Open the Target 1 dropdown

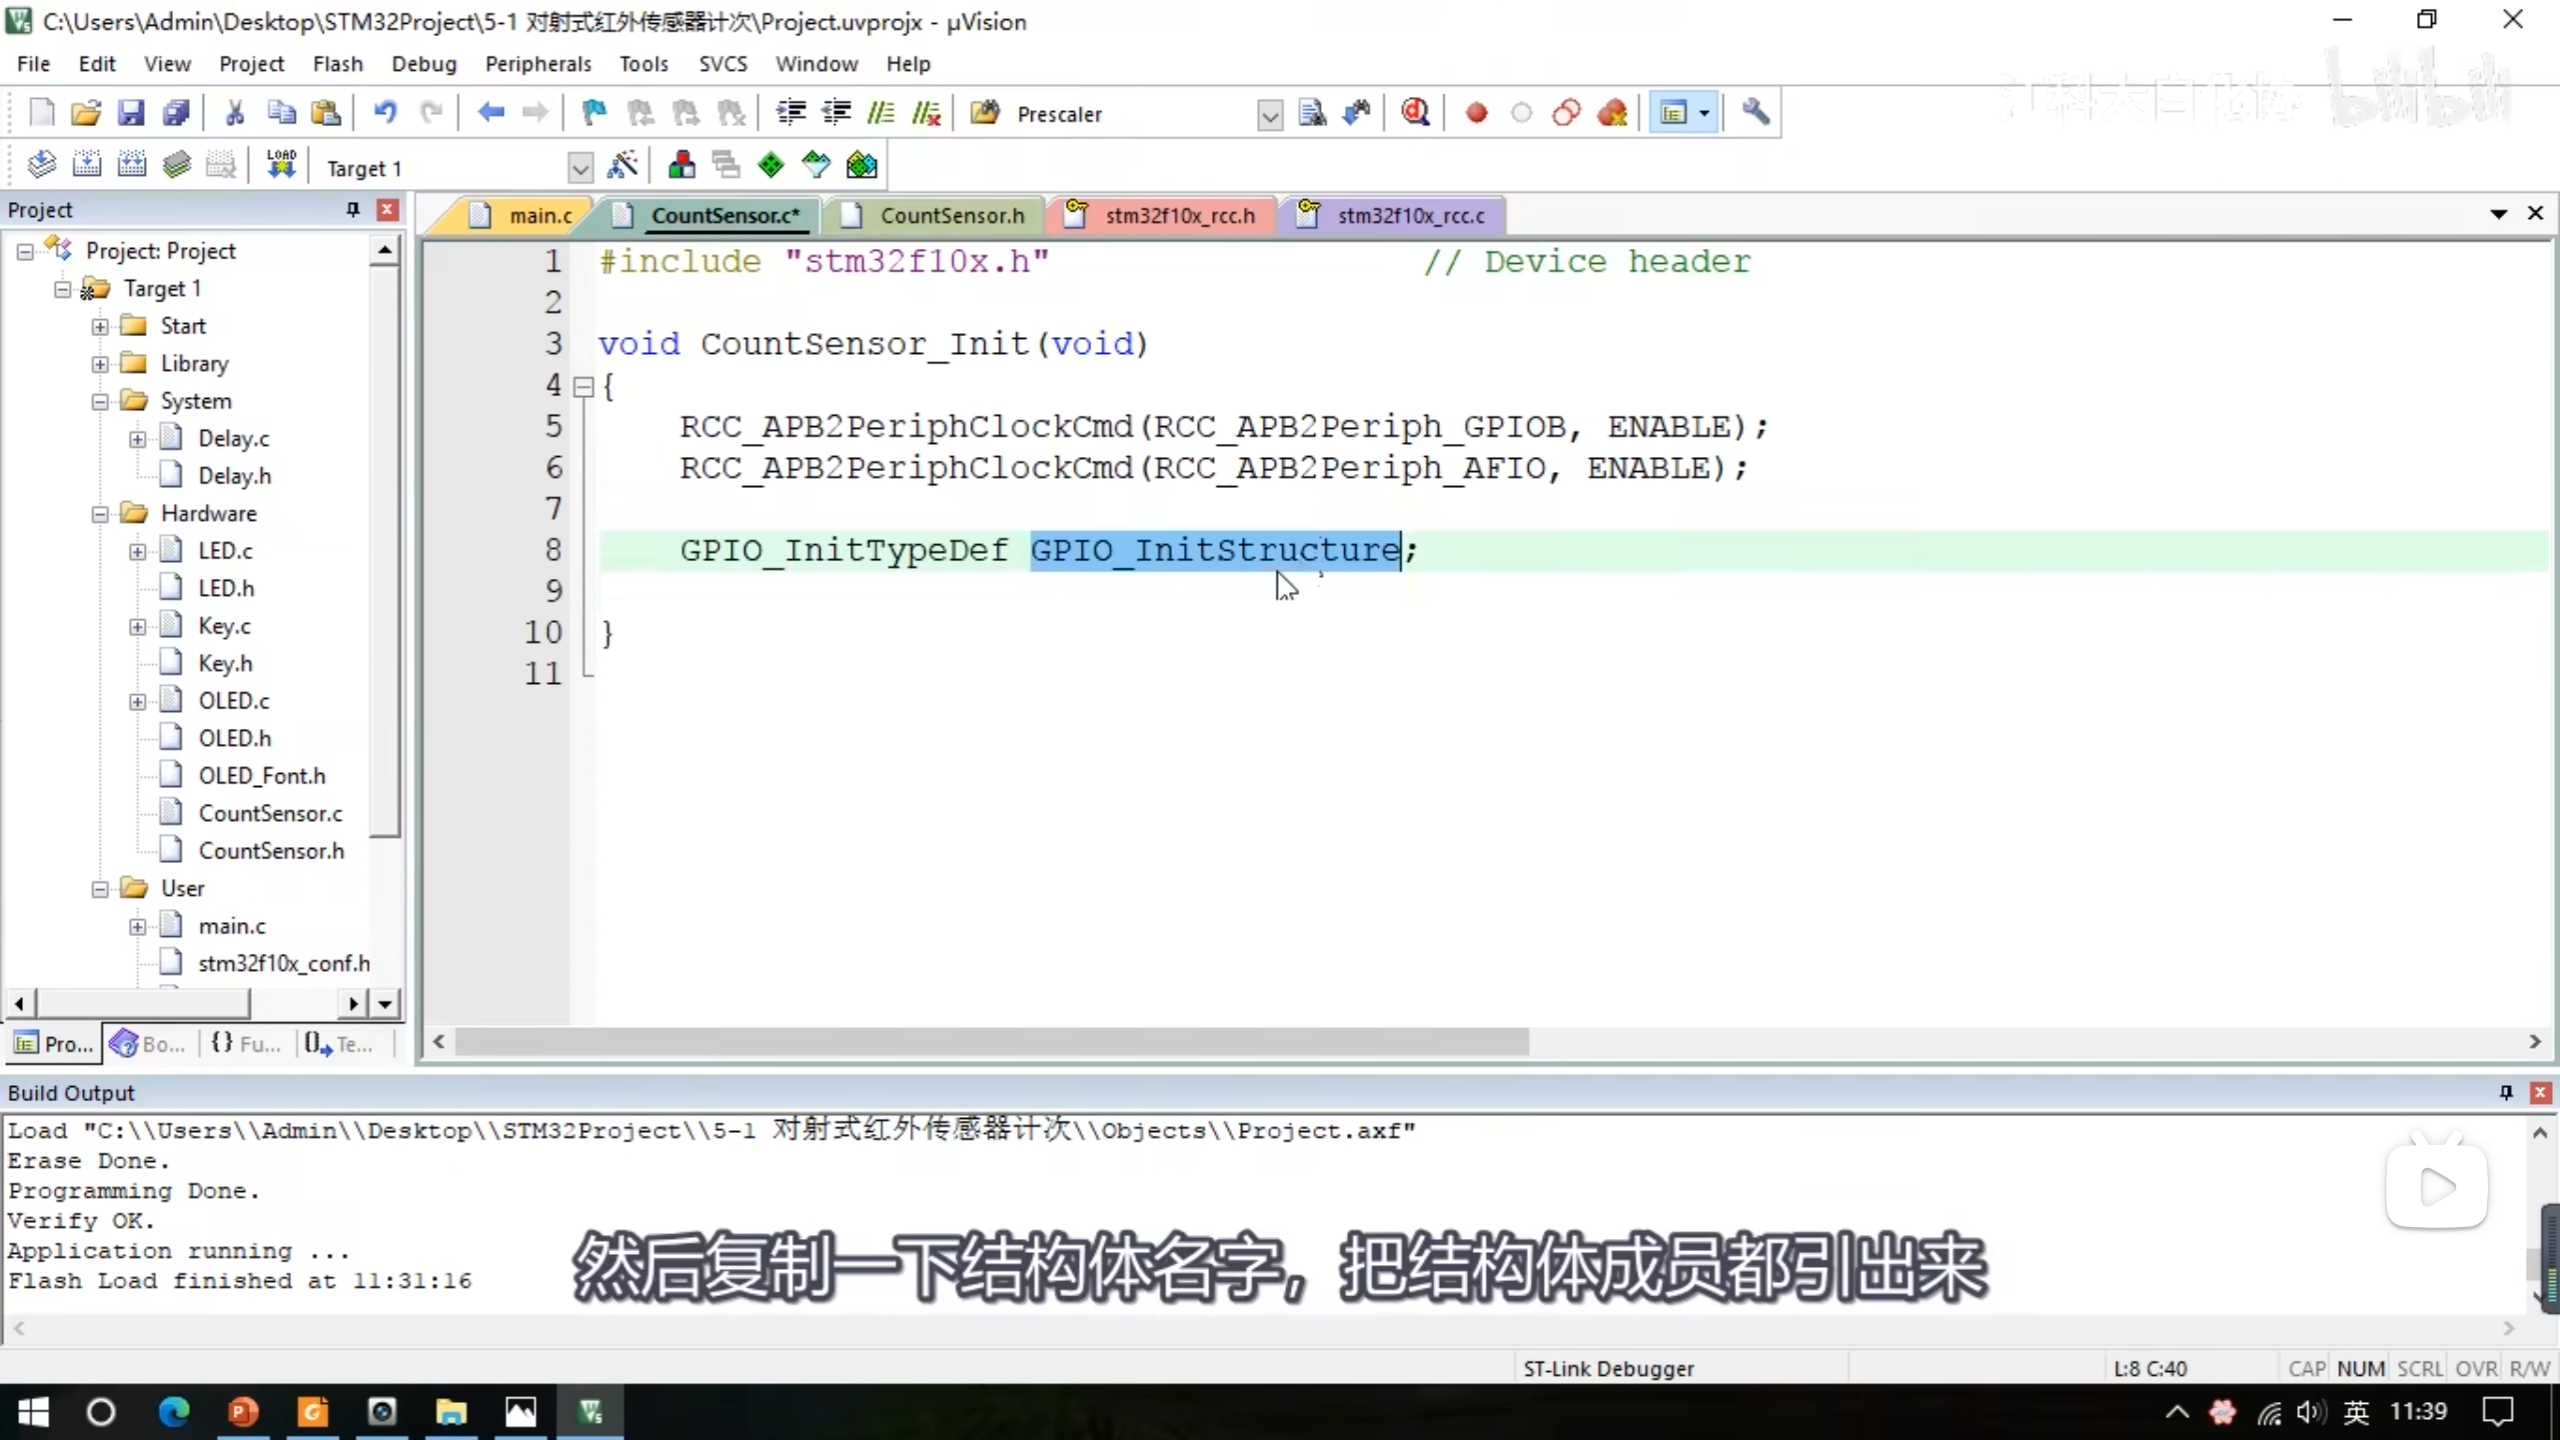point(580,168)
